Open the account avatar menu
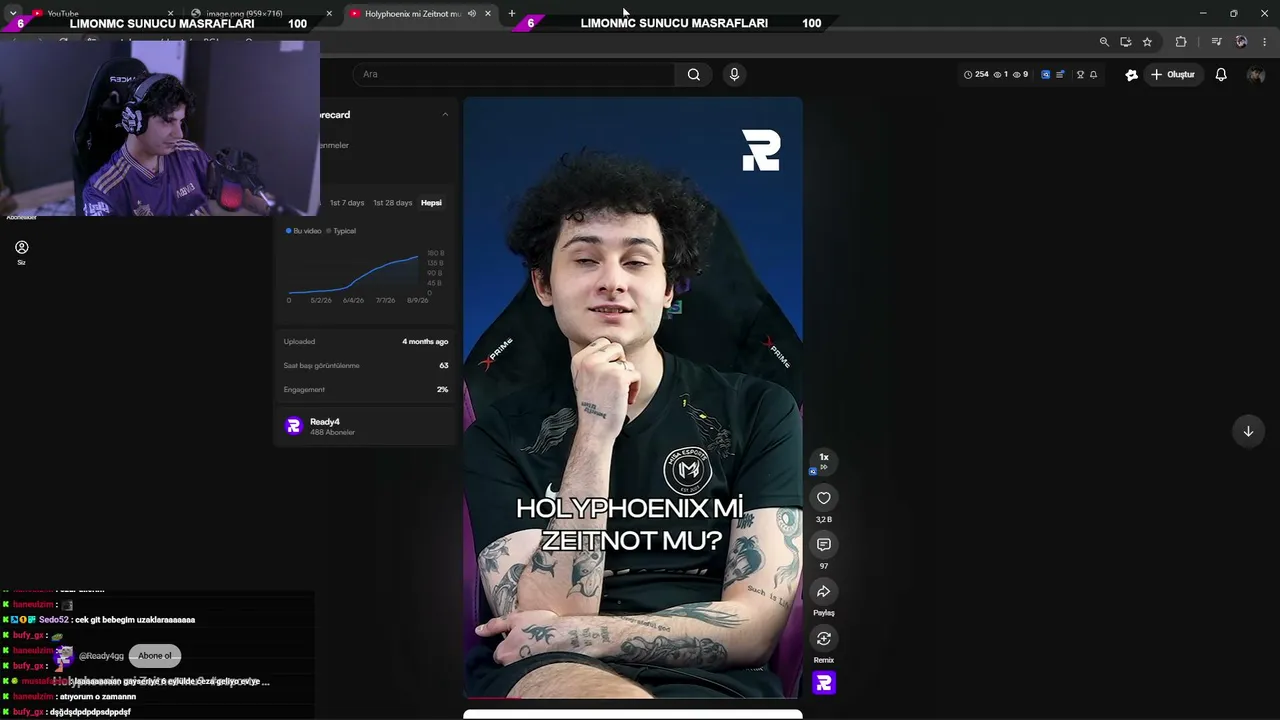 [1256, 75]
